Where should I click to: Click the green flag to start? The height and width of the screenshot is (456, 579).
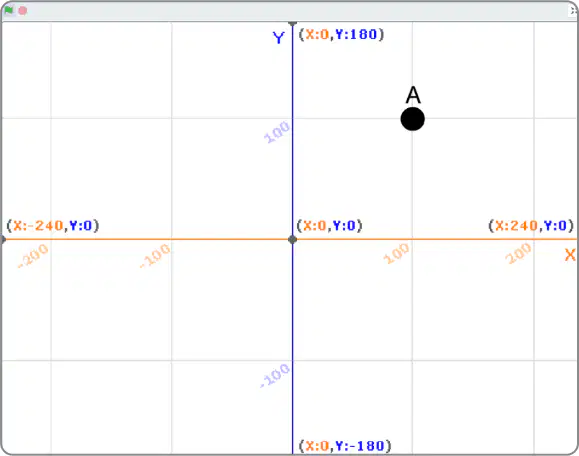point(8,10)
